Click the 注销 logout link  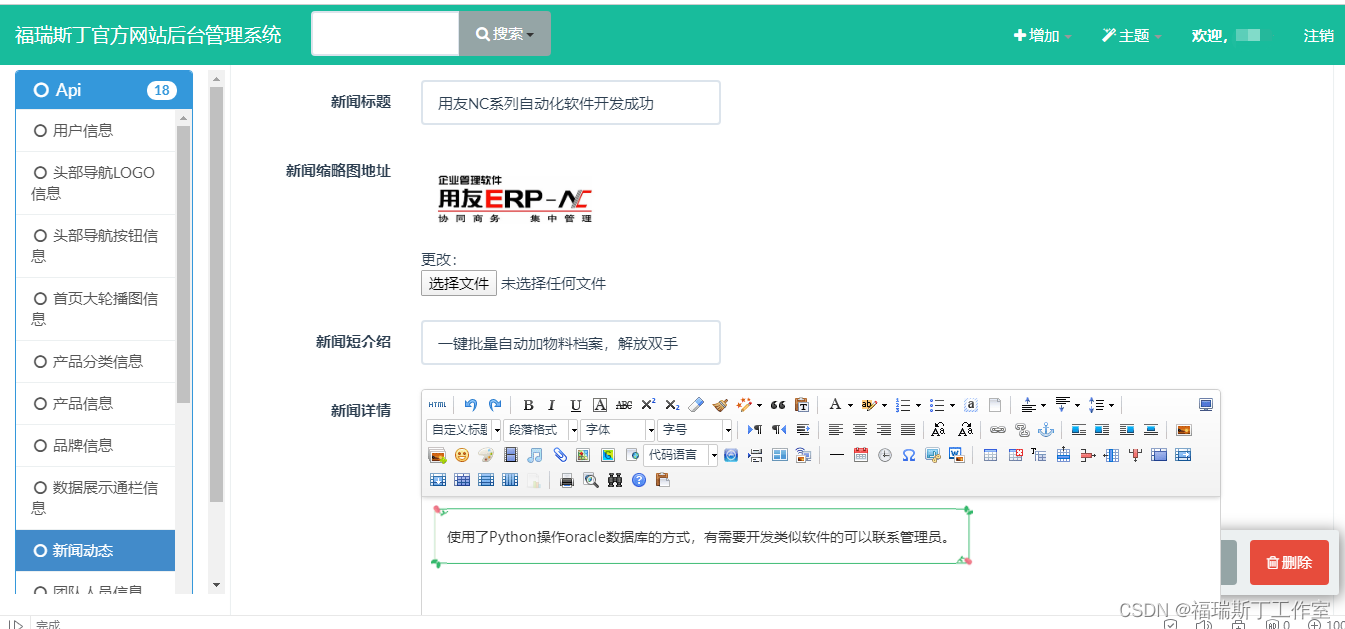(x=1318, y=35)
